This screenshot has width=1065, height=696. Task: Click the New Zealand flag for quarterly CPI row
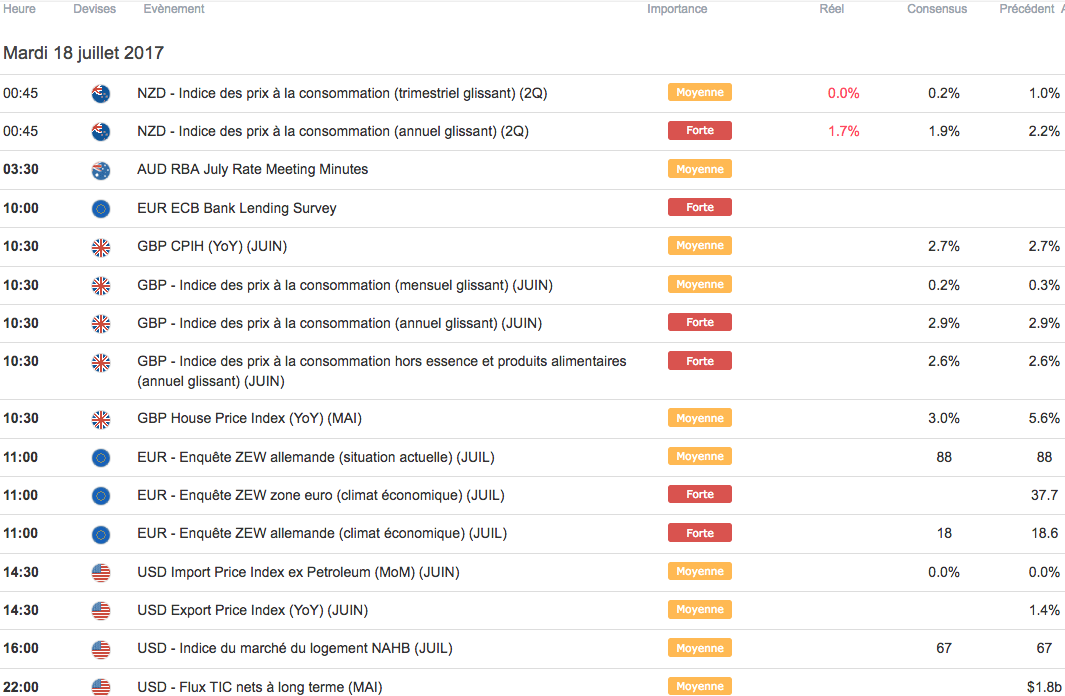coord(101,93)
